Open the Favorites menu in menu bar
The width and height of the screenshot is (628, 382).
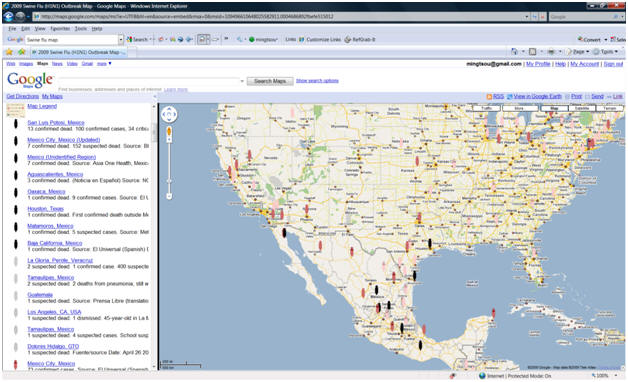(x=60, y=29)
